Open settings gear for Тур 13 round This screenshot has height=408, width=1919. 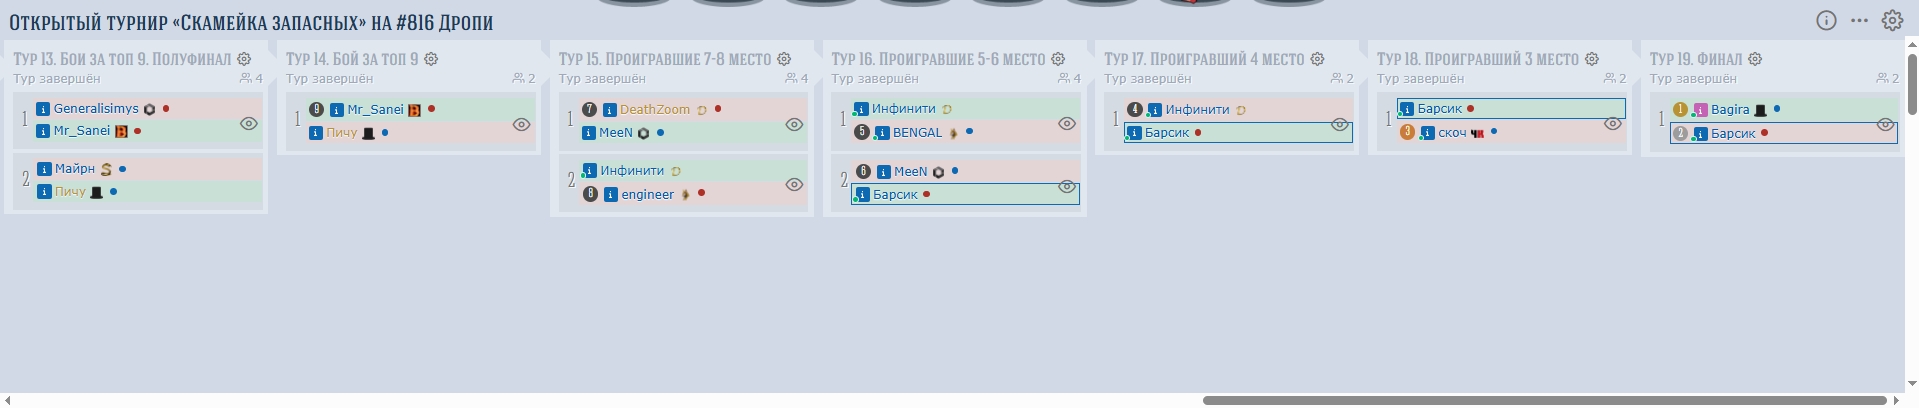click(244, 60)
